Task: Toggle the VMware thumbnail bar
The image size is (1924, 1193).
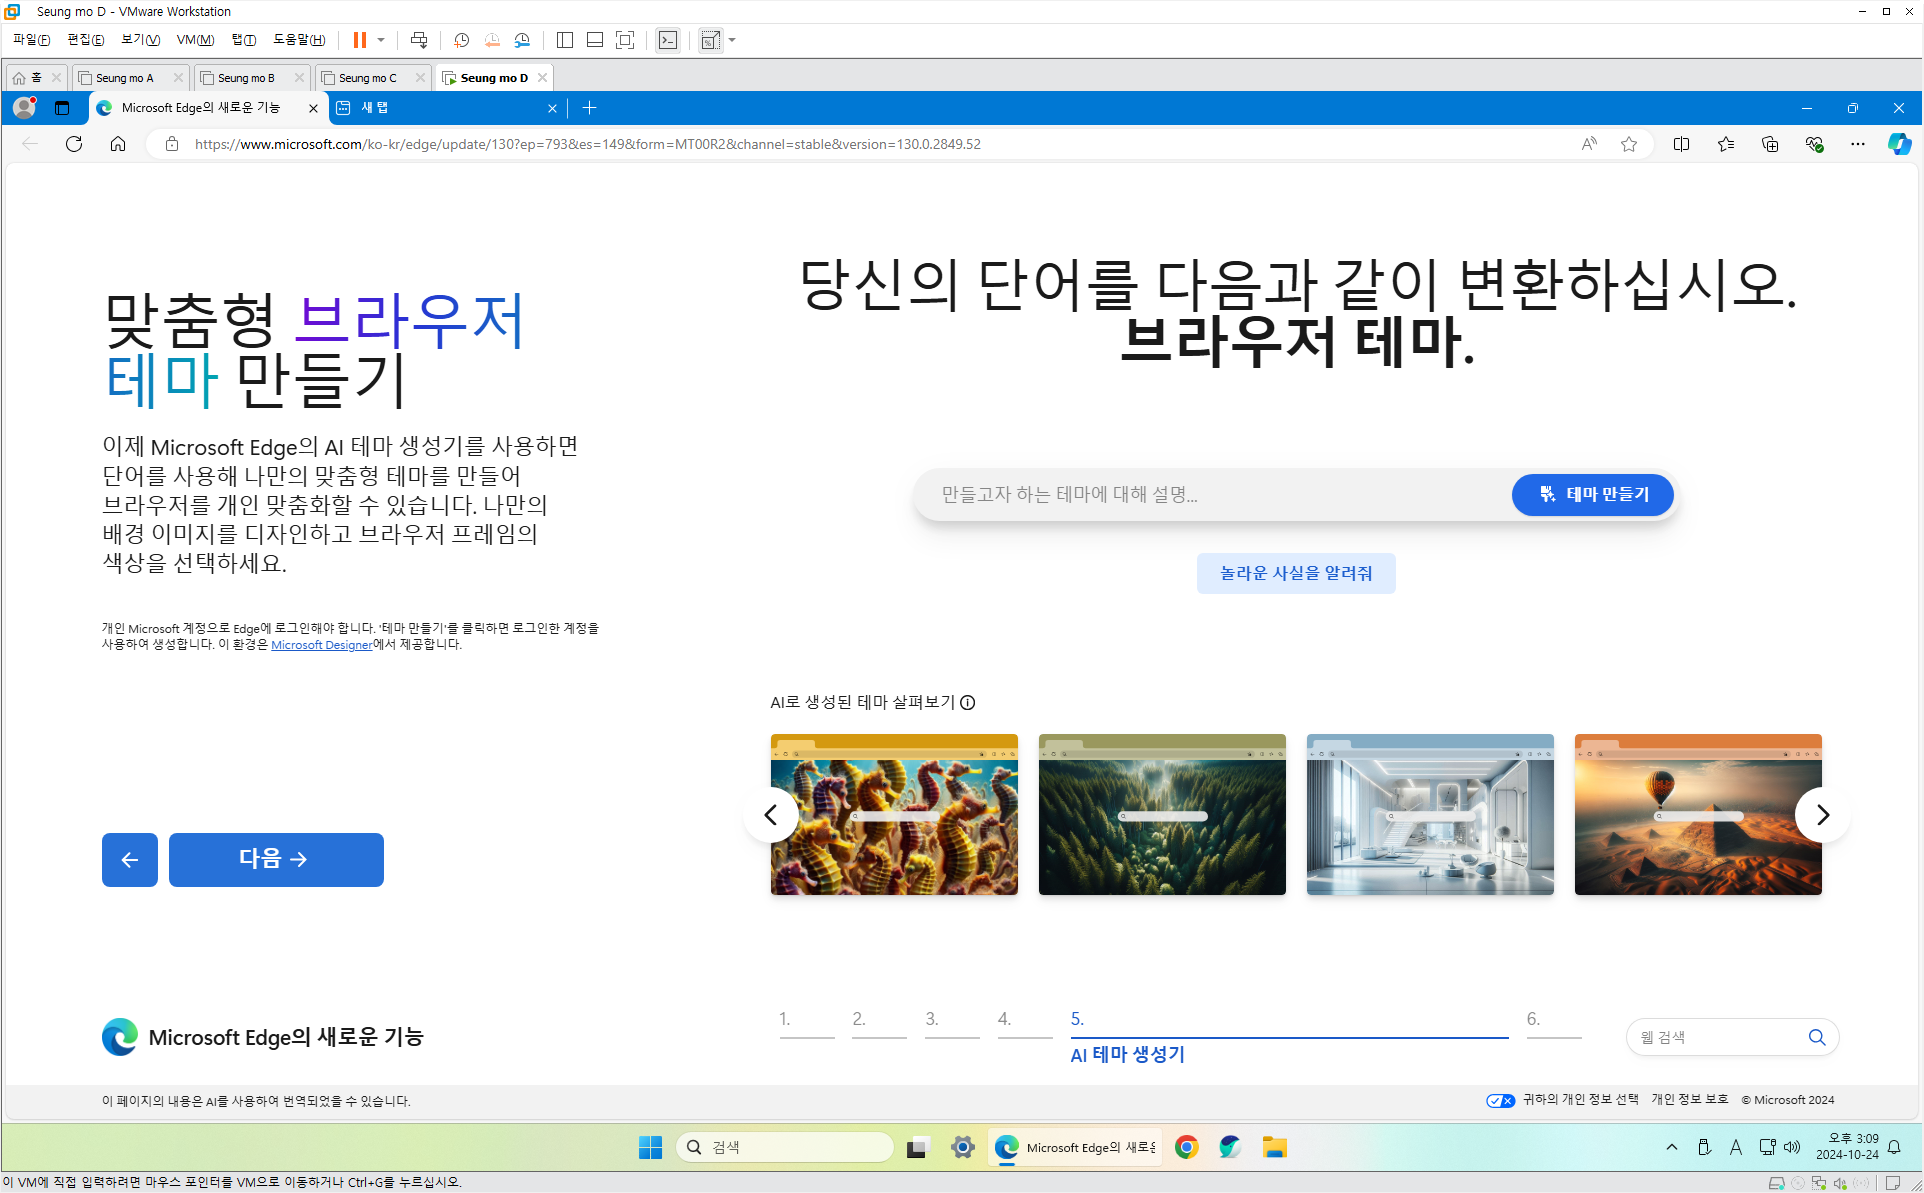Action: [x=595, y=40]
